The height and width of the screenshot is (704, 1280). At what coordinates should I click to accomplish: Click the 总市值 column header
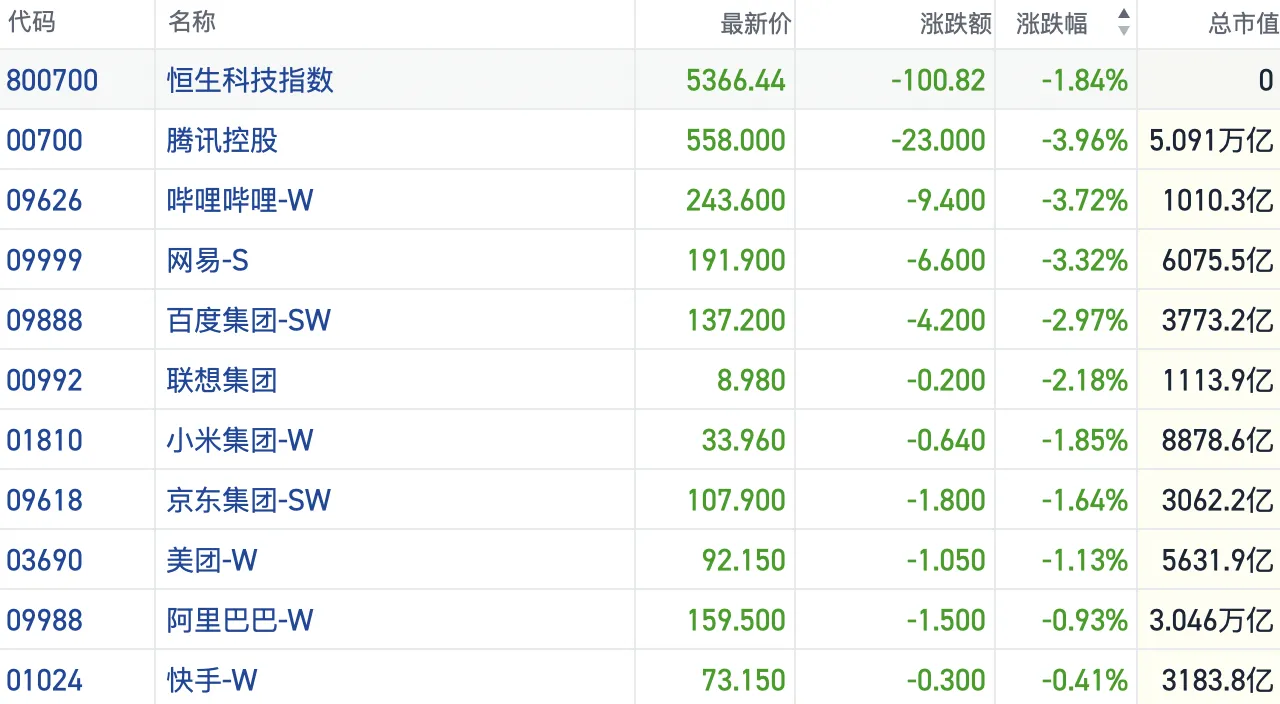coord(1243,24)
